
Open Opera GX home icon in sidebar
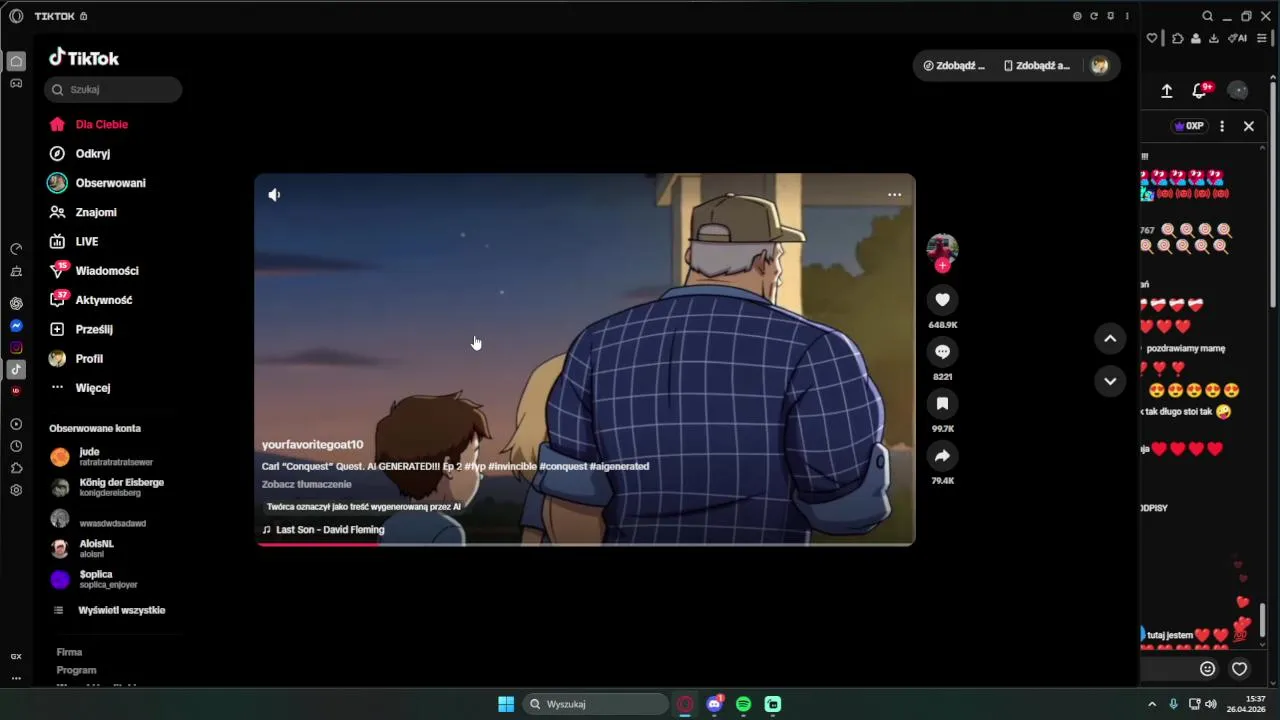16,61
